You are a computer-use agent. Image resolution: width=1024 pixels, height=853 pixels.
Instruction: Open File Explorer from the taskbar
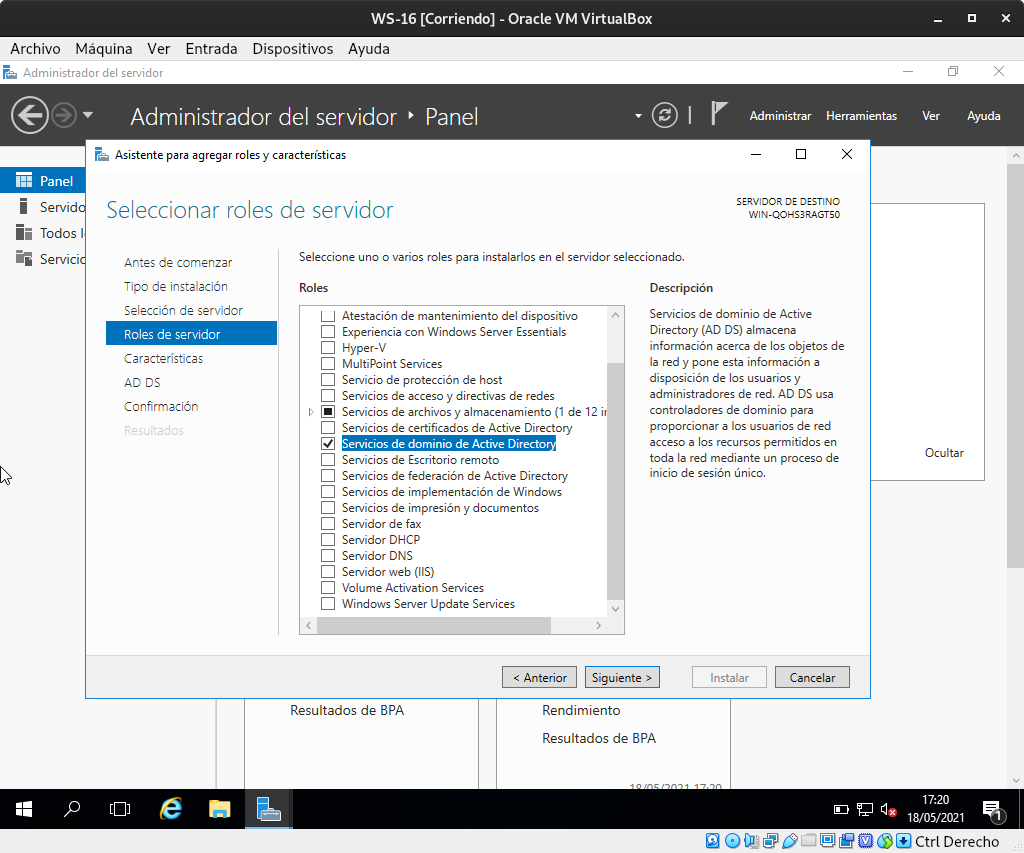[x=220, y=809]
